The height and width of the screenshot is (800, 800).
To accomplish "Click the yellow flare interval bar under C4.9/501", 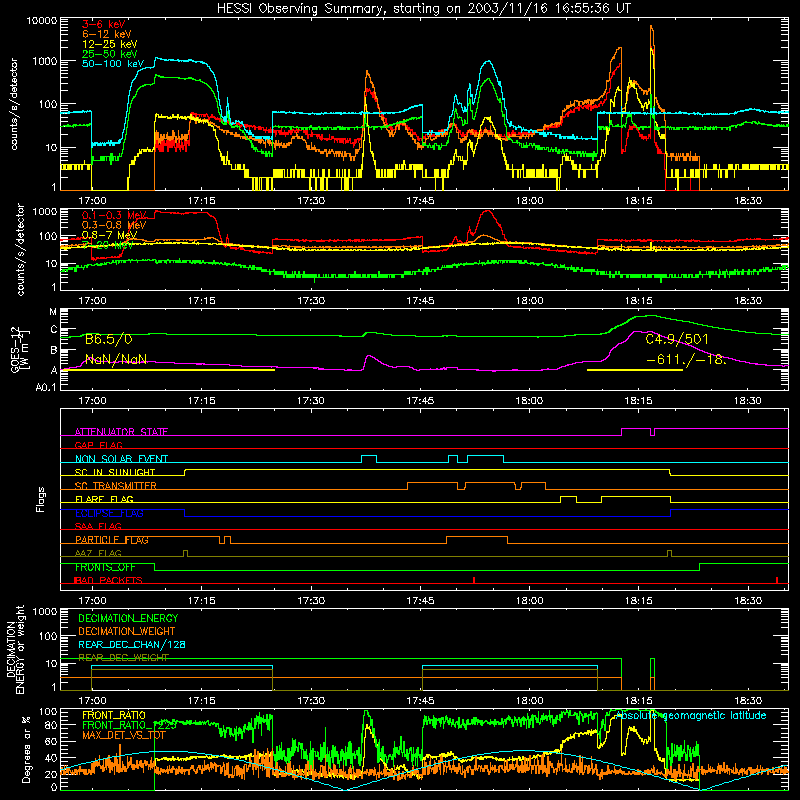I will click(x=635, y=369).
